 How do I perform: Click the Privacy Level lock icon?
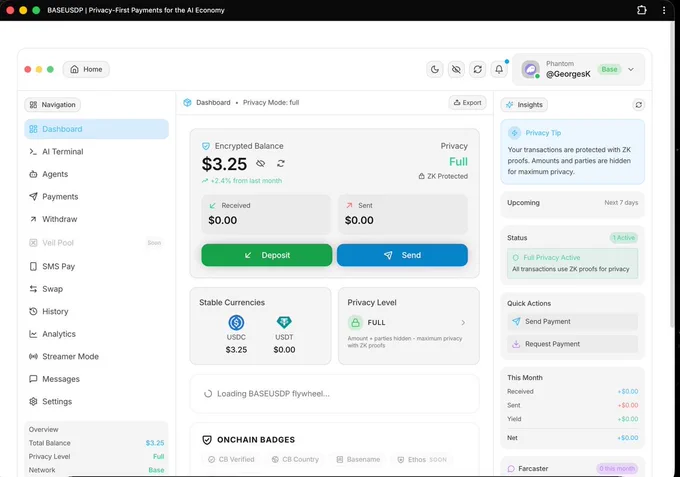(356, 323)
